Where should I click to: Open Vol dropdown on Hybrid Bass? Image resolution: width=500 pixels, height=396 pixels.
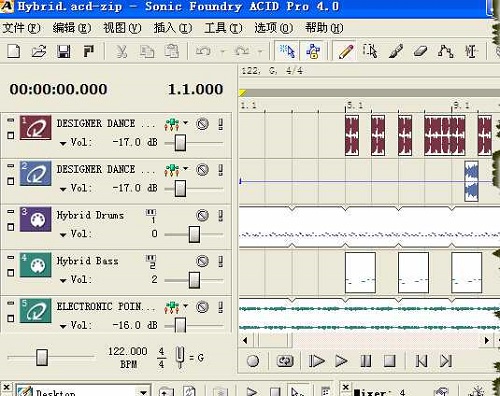pos(63,281)
